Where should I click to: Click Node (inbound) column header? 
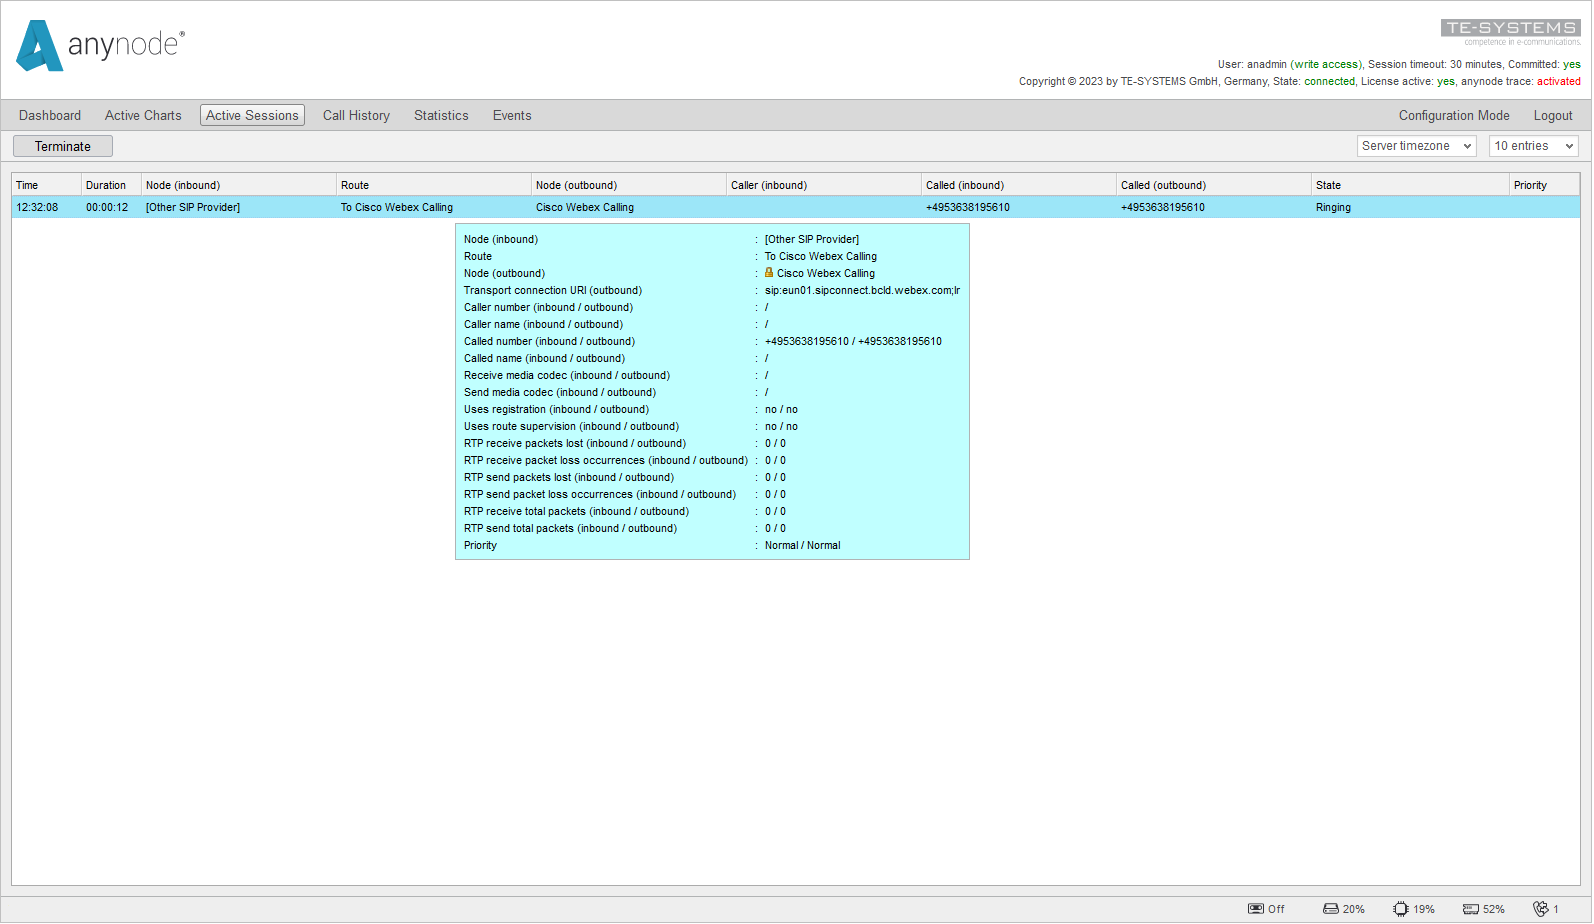coord(239,185)
